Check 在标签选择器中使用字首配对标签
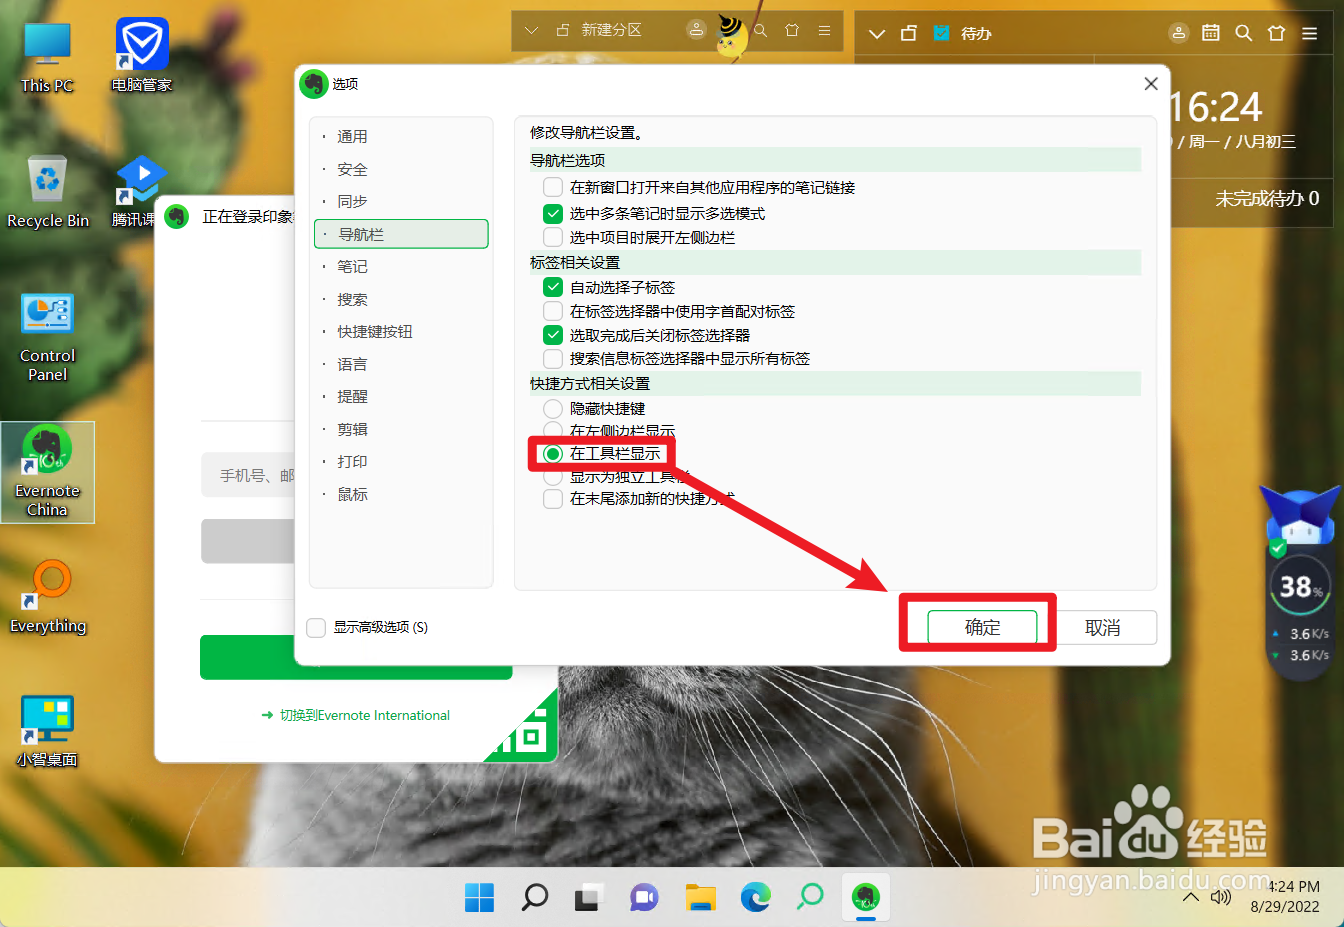Image resolution: width=1344 pixels, height=927 pixels. tap(553, 311)
